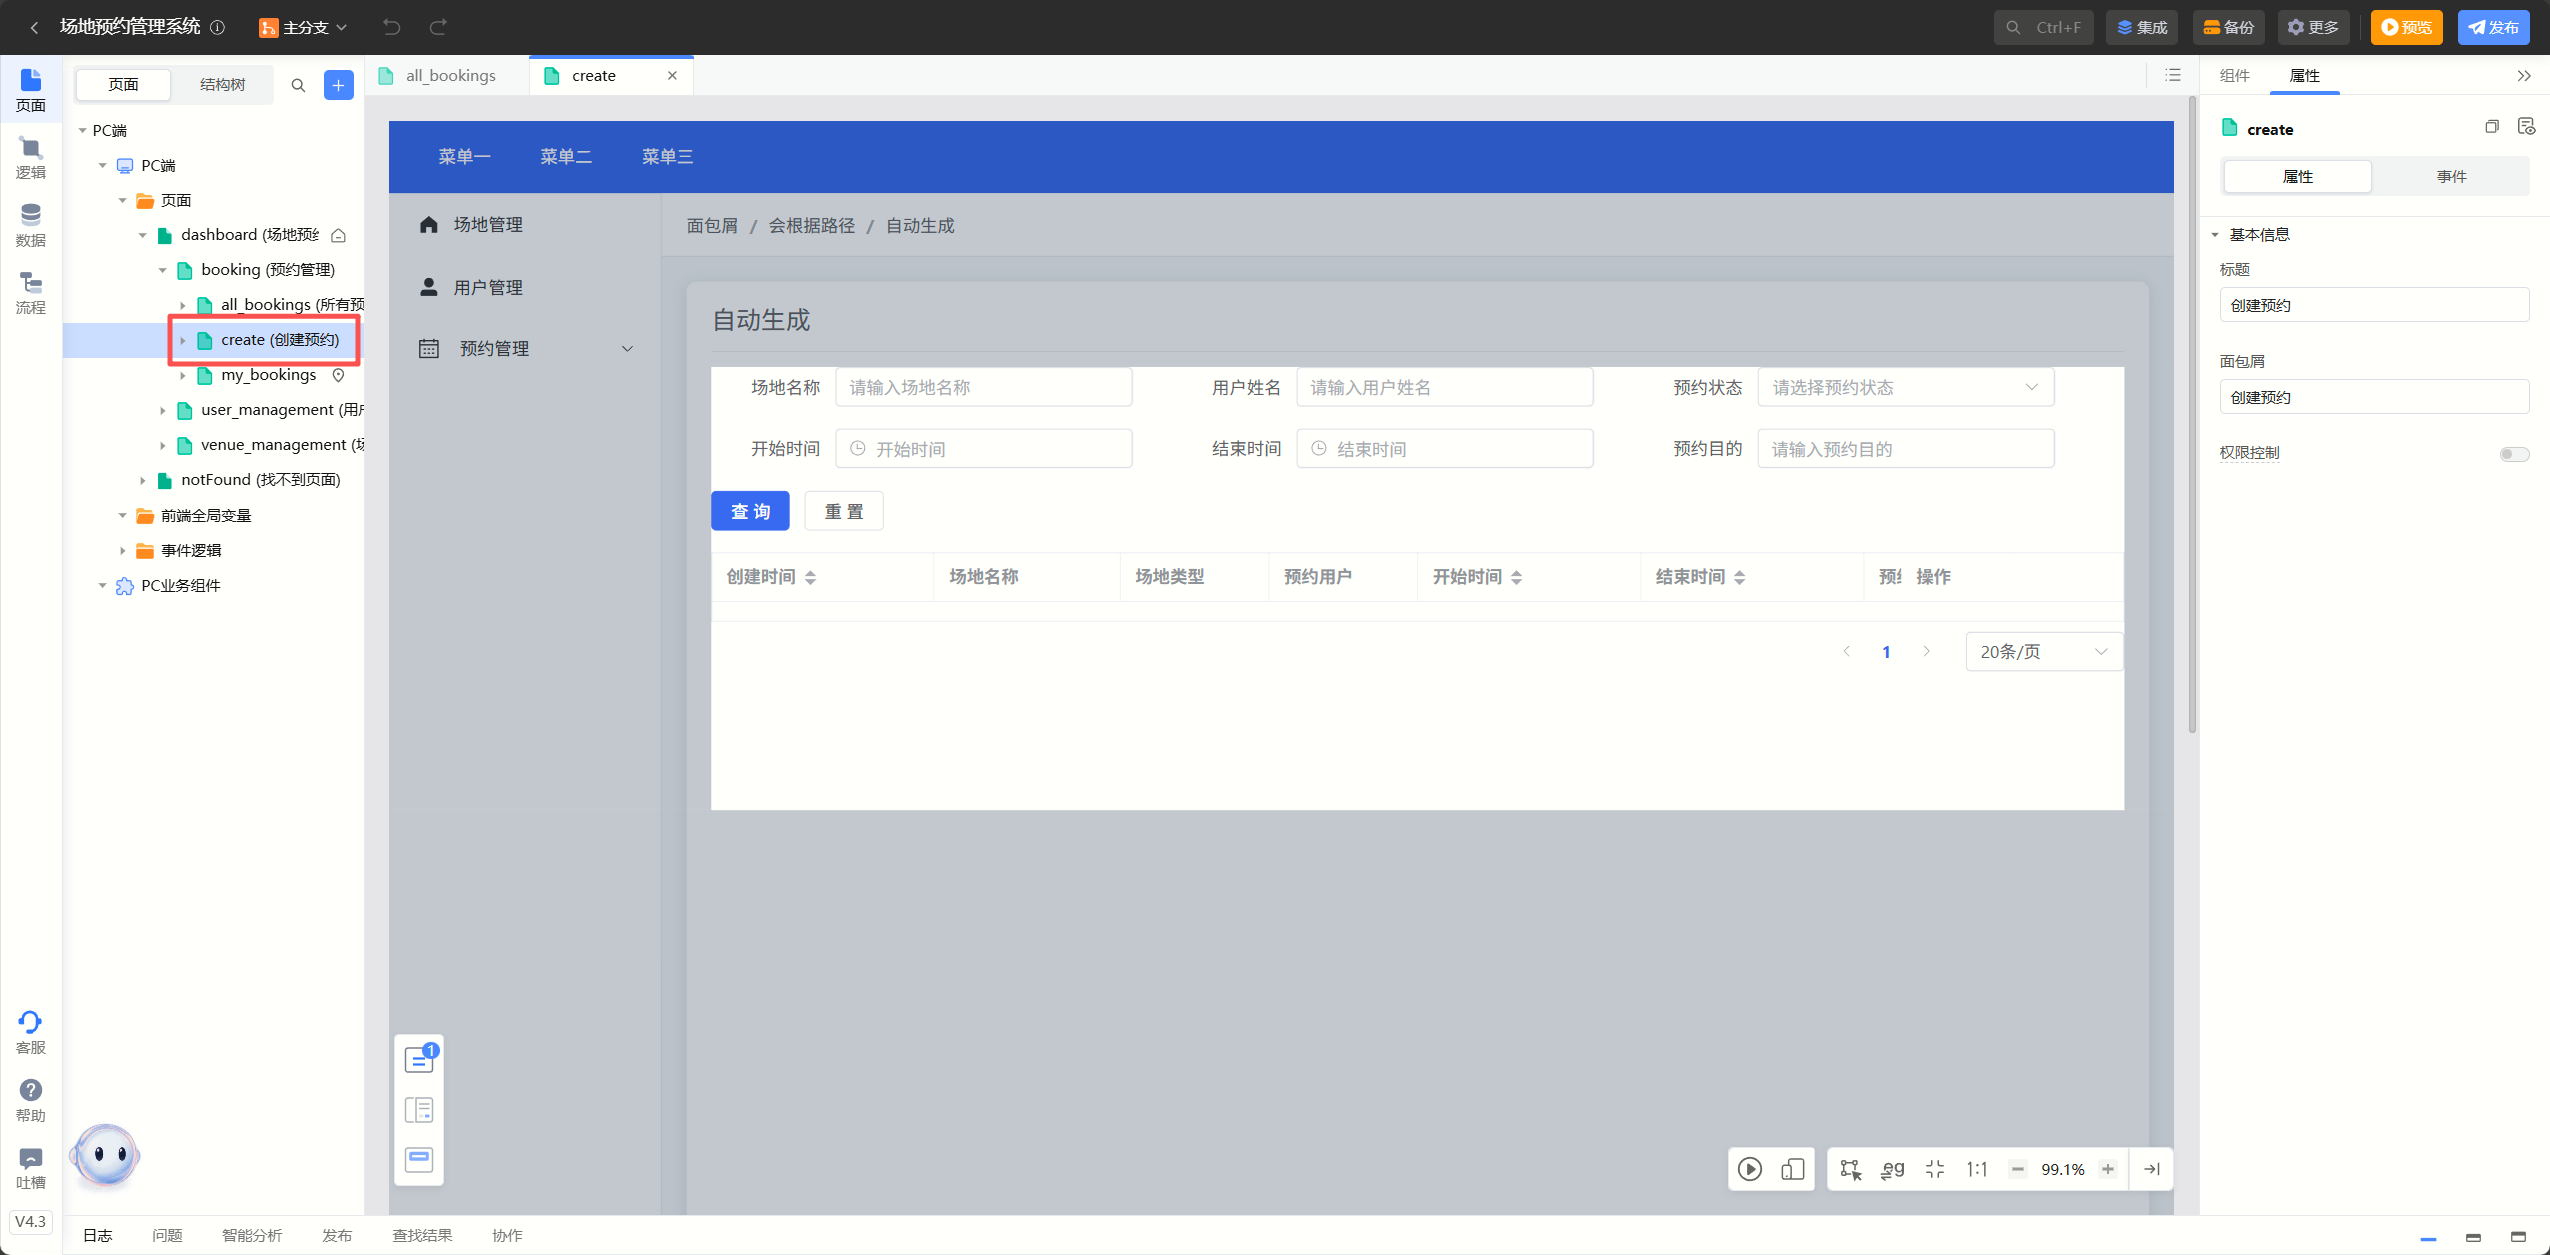Open the 主分支 branch dropdown
This screenshot has height=1255, width=2550.
(x=303, y=27)
